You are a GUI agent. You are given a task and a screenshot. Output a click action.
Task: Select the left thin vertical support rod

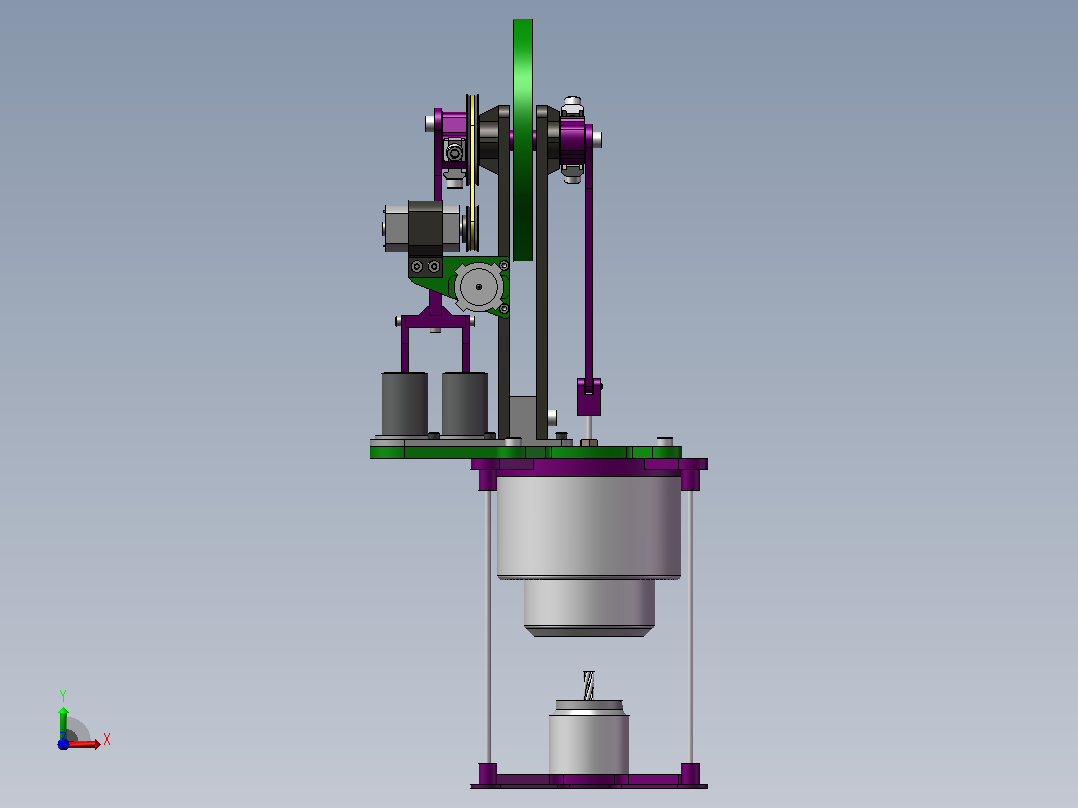point(489,626)
